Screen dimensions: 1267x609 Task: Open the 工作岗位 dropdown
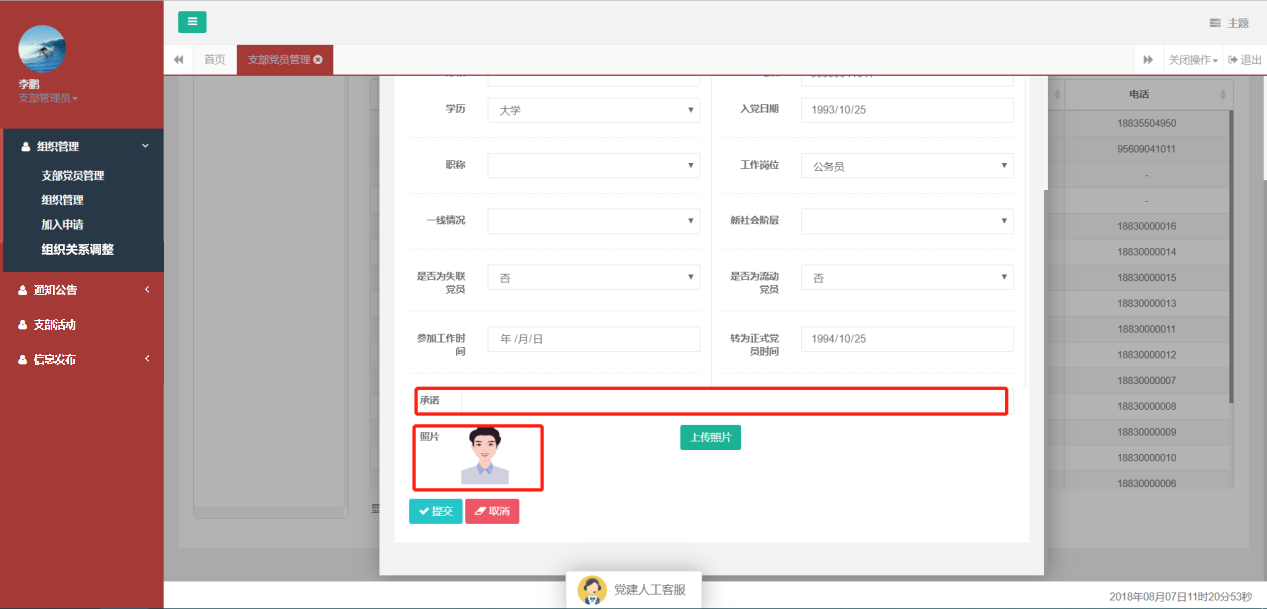(906, 166)
